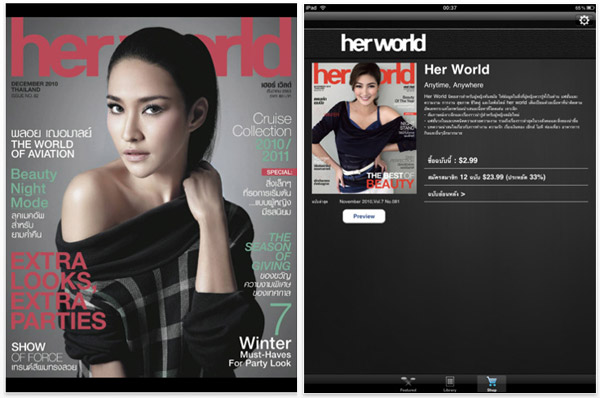Click the red 'SPECIAL' label on cover
The width and height of the screenshot is (600, 398).
[x=279, y=172]
